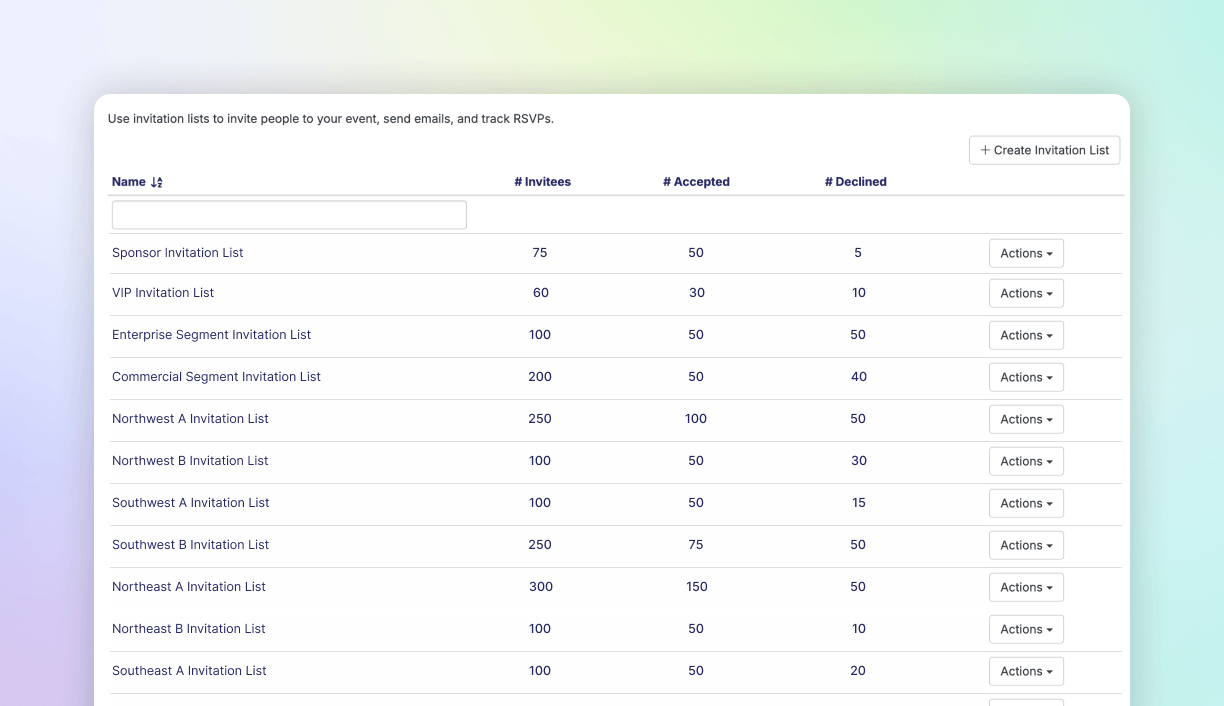Image resolution: width=1224 pixels, height=706 pixels.
Task: Select the # Declined column header
Action: 856,182
